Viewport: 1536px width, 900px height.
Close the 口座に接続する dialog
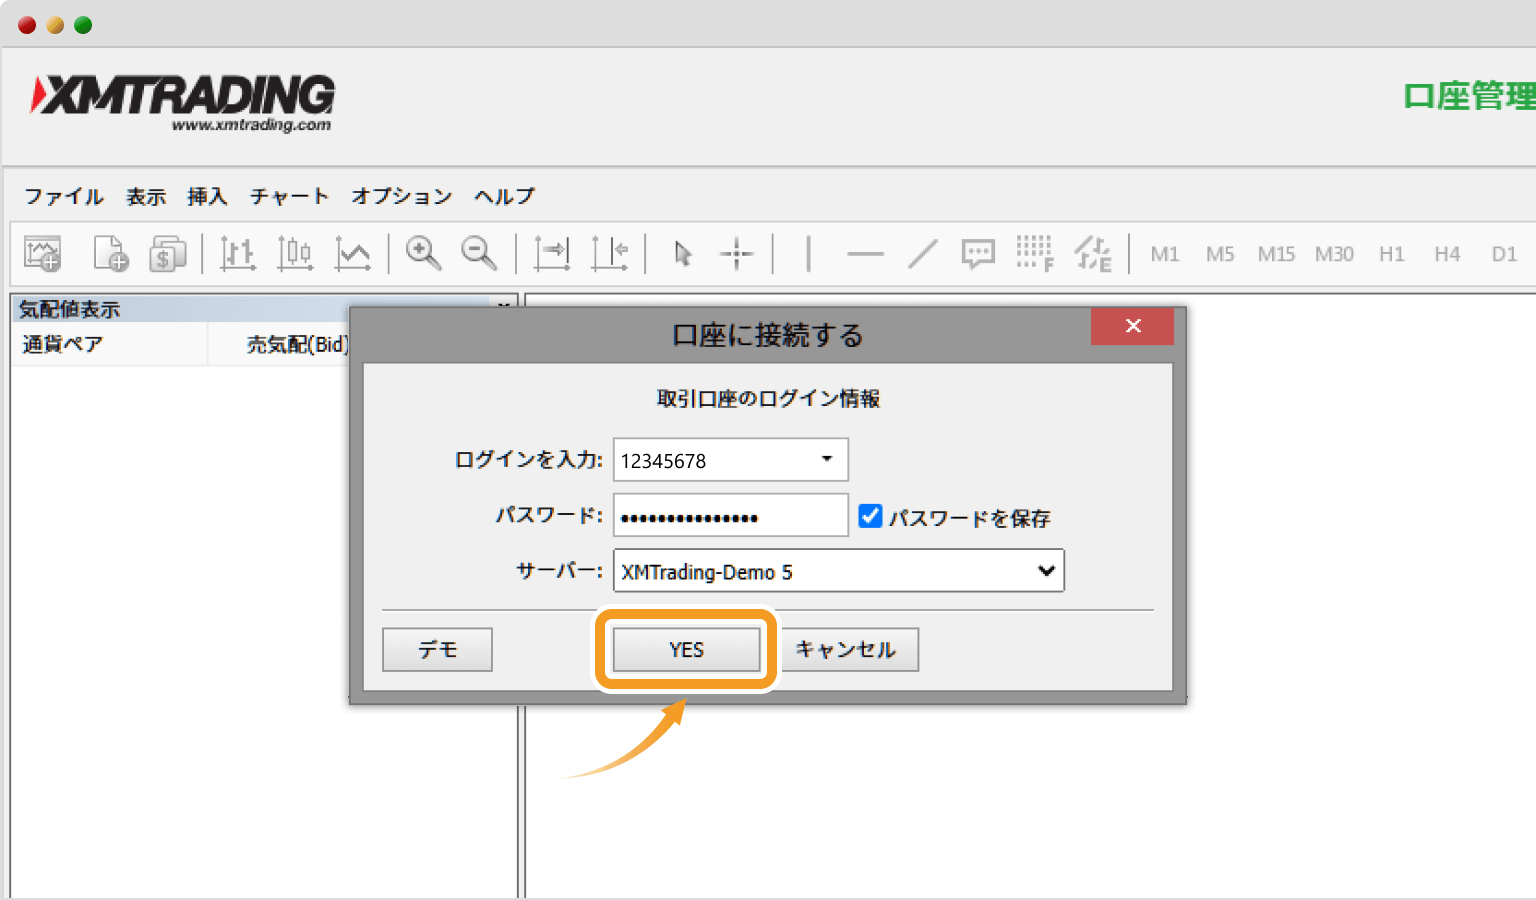[1132, 326]
